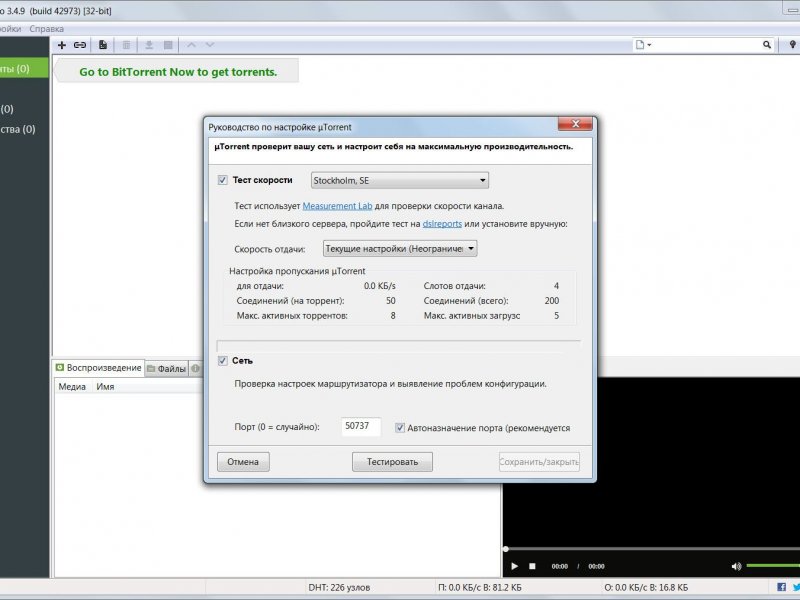The height and width of the screenshot is (600, 800).
Task: Click the Stop button in media player
Action: coord(532,566)
